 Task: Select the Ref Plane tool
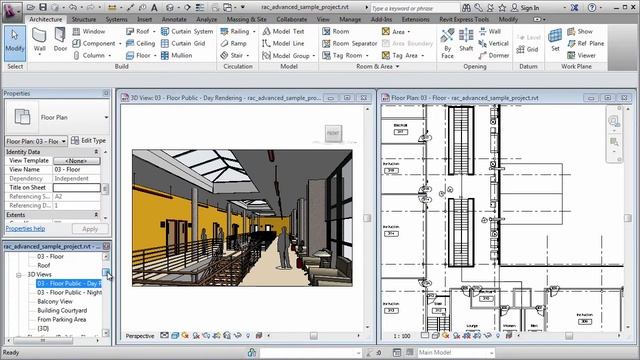pyautogui.click(x=586, y=43)
